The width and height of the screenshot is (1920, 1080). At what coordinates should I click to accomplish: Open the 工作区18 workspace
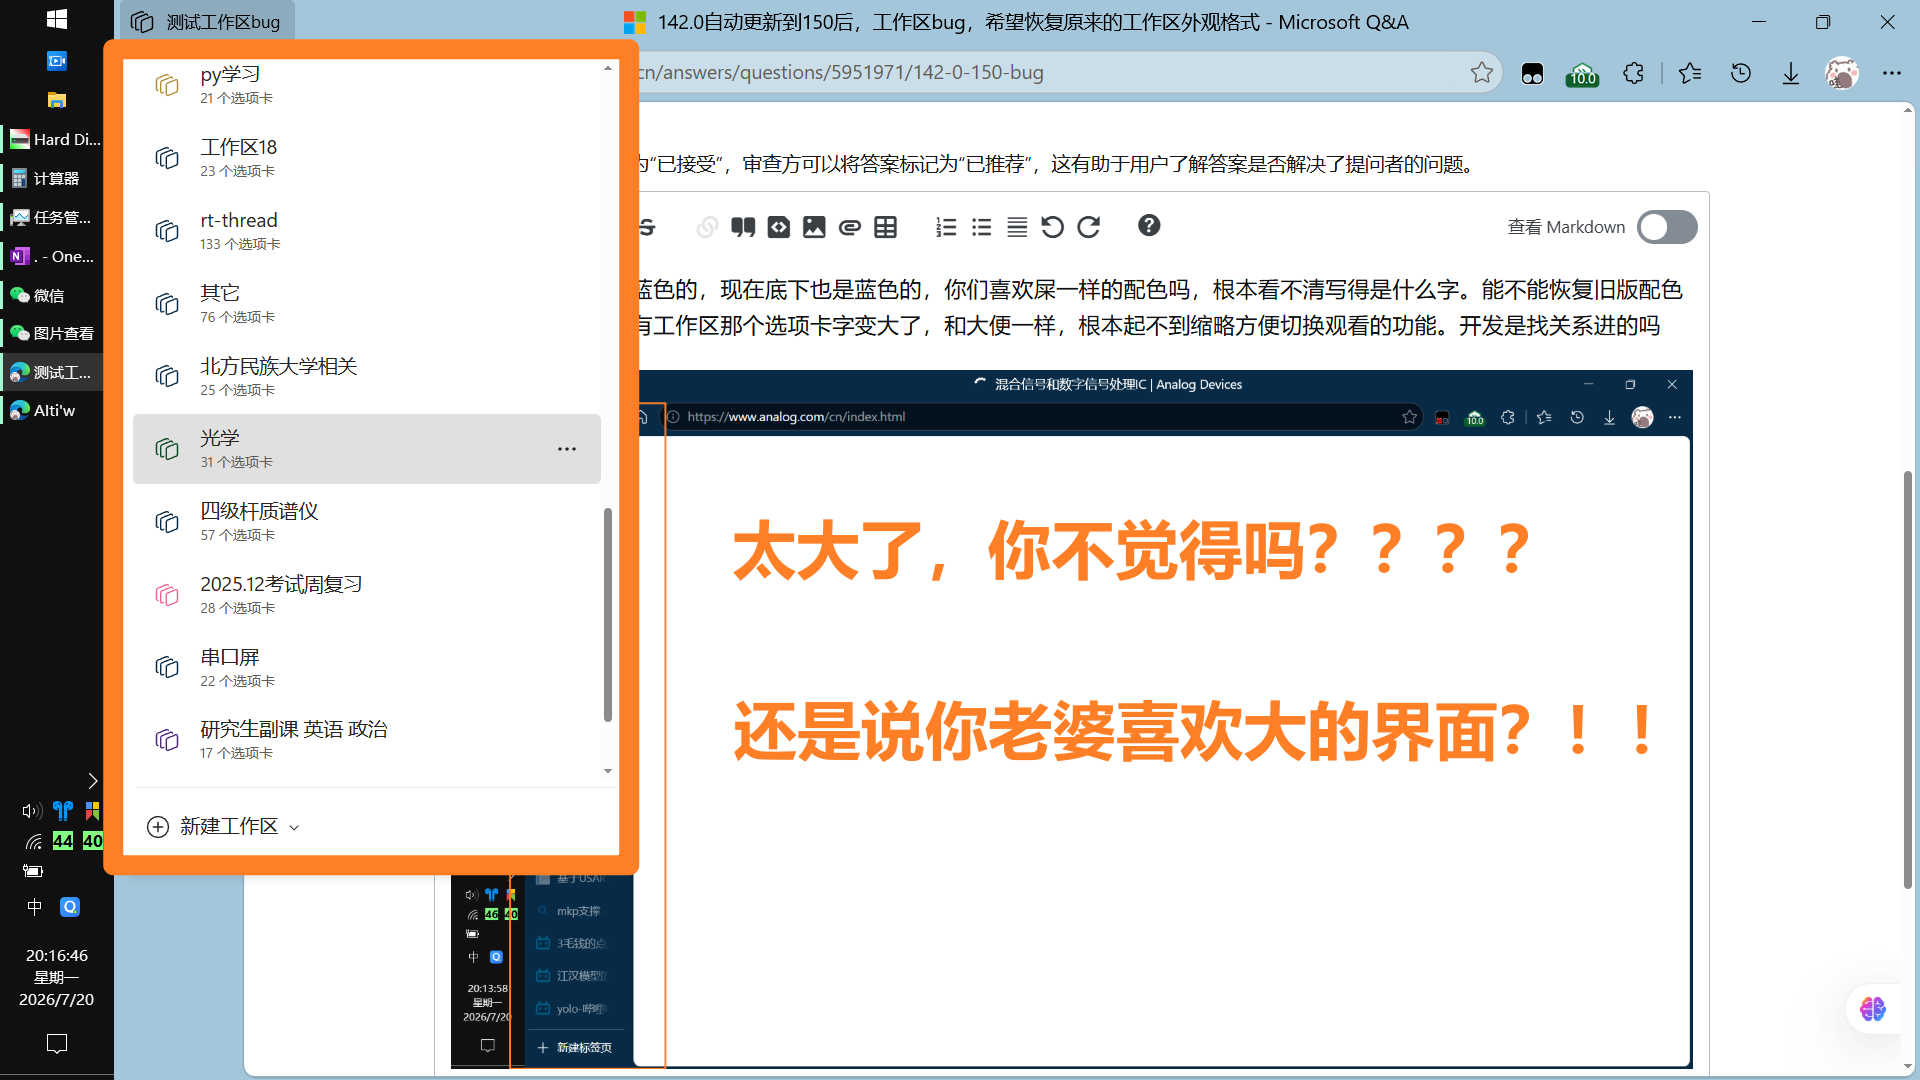point(367,158)
